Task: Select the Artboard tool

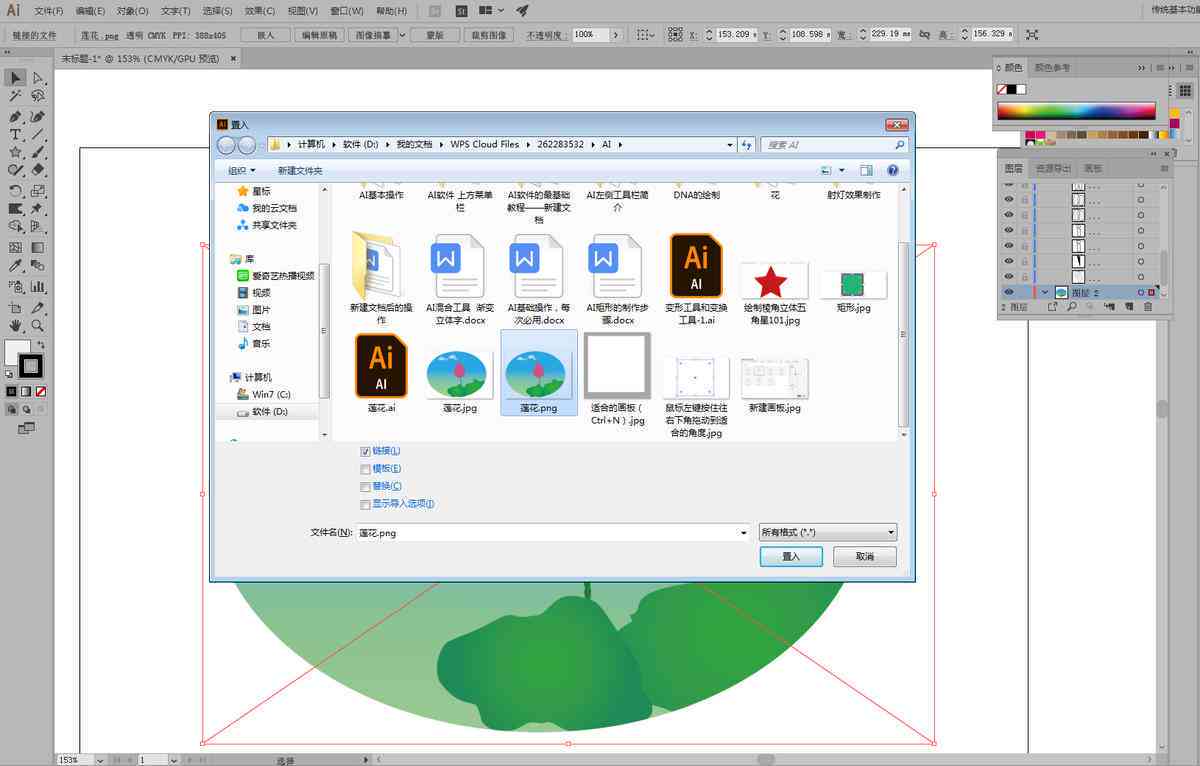Action: pos(16,307)
